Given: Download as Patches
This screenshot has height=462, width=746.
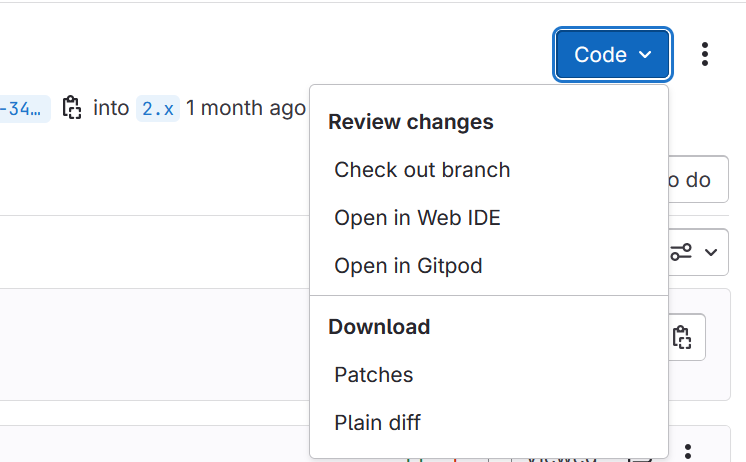Looking at the screenshot, I should [x=374, y=375].
